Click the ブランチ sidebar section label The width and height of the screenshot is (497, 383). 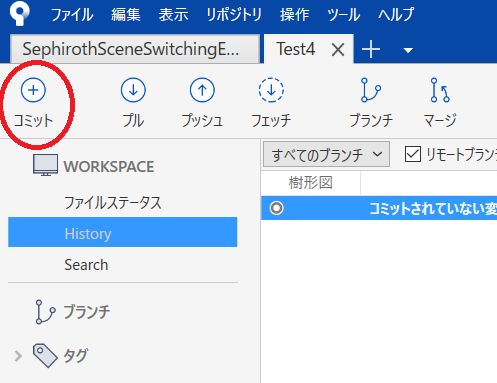(x=87, y=312)
